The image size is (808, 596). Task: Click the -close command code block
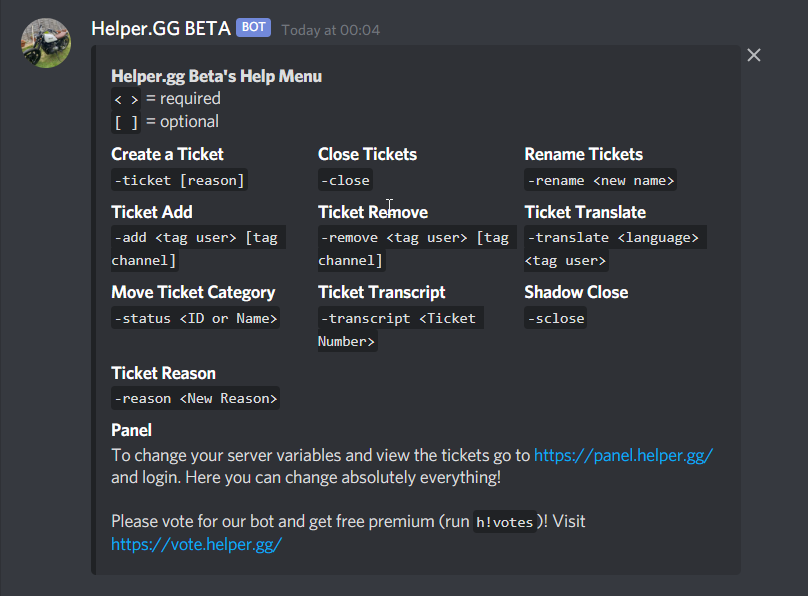(x=345, y=180)
